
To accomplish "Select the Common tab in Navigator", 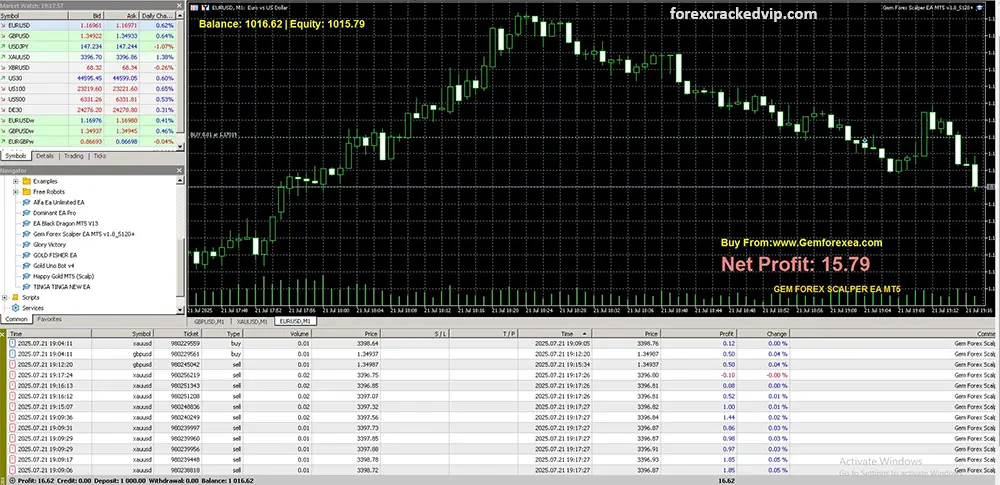I will (16, 319).
